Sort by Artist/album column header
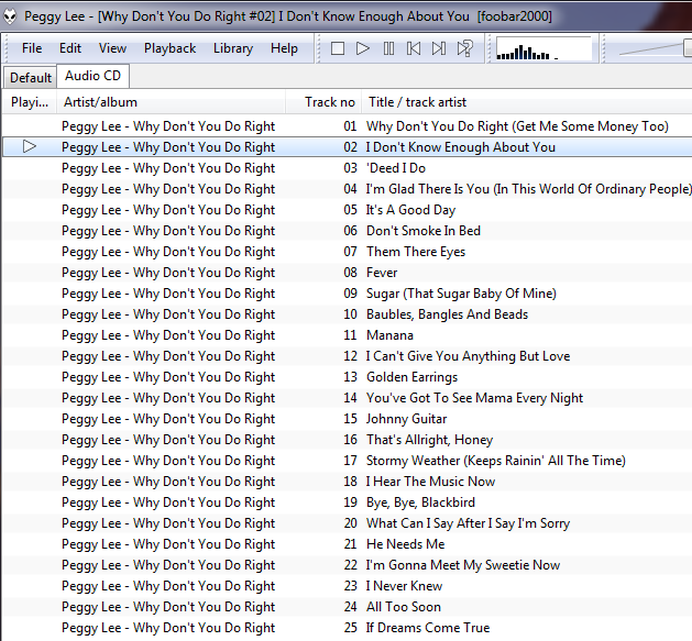This screenshot has width=692, height=641. click(171, 102)
